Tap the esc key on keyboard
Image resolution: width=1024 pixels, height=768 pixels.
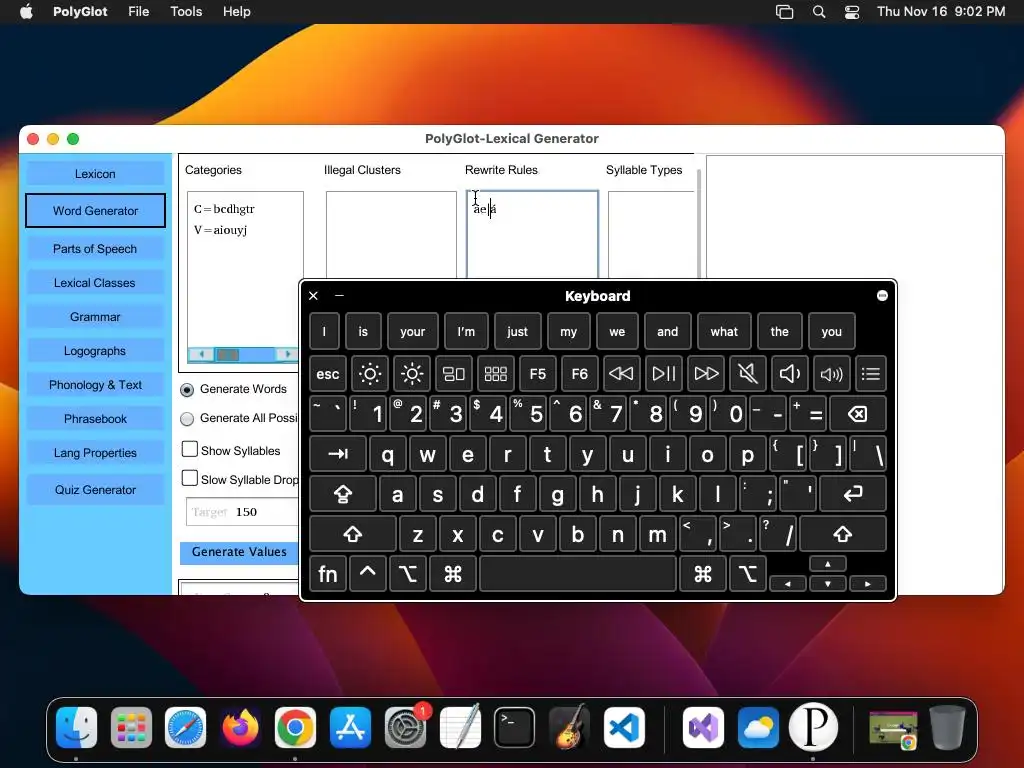pyautogui.click(x=328, y=374)
